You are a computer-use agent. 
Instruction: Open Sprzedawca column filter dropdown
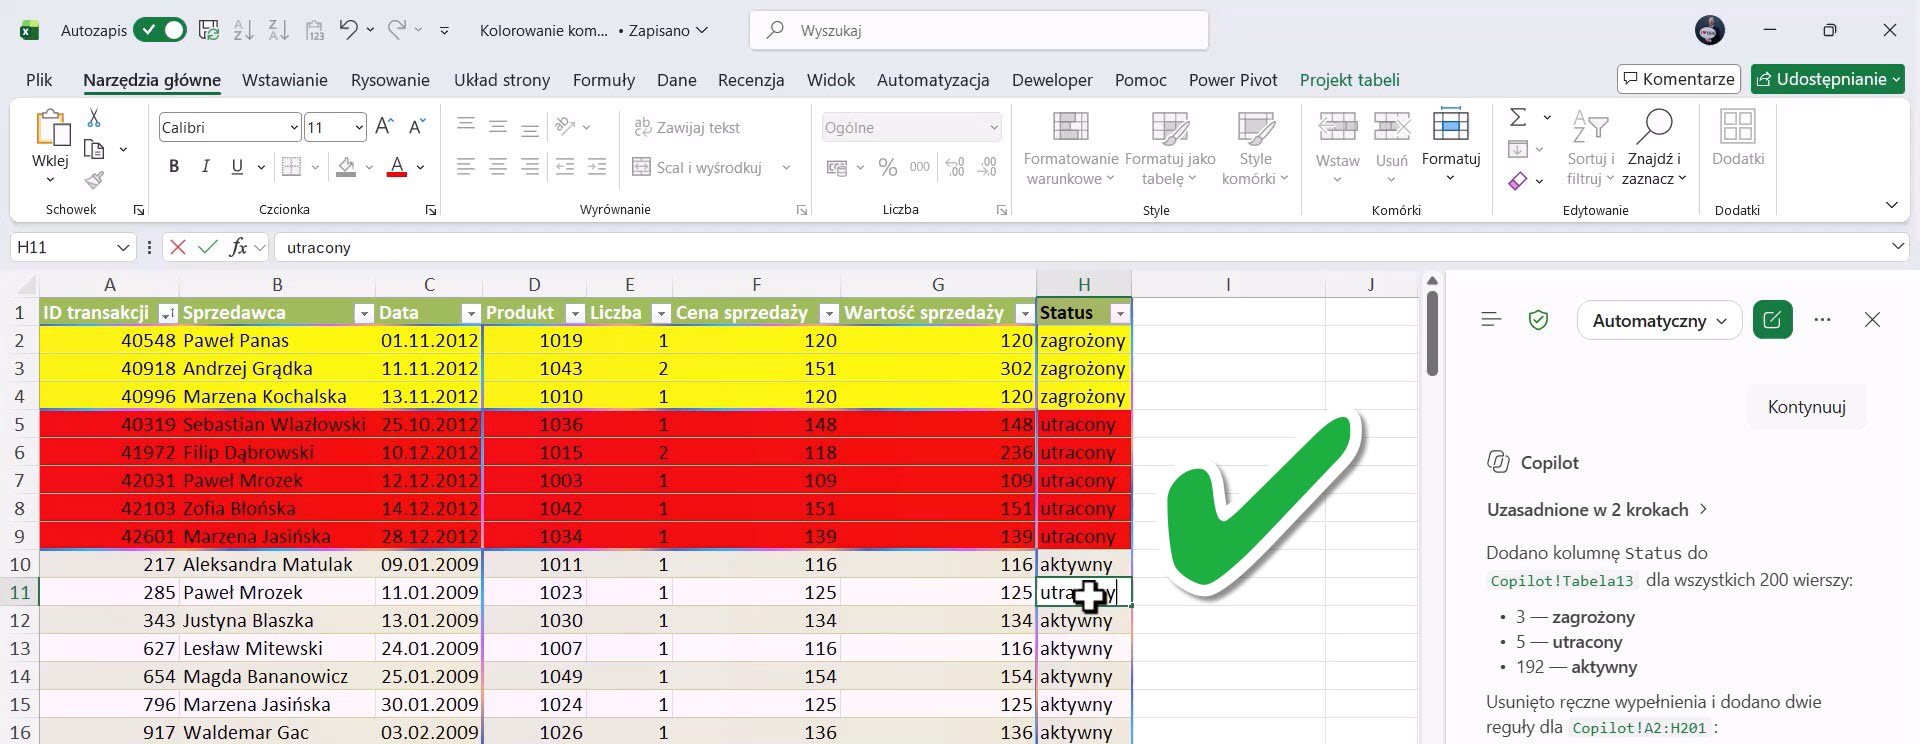coord(364,314)
